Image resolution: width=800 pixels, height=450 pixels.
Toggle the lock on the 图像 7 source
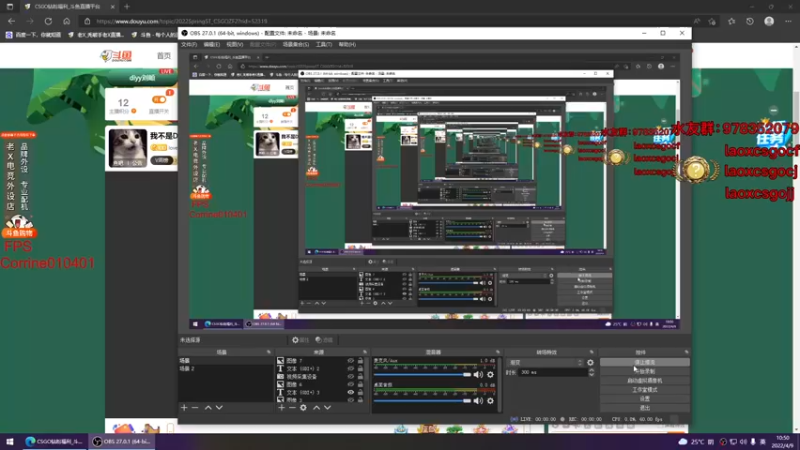360,361
